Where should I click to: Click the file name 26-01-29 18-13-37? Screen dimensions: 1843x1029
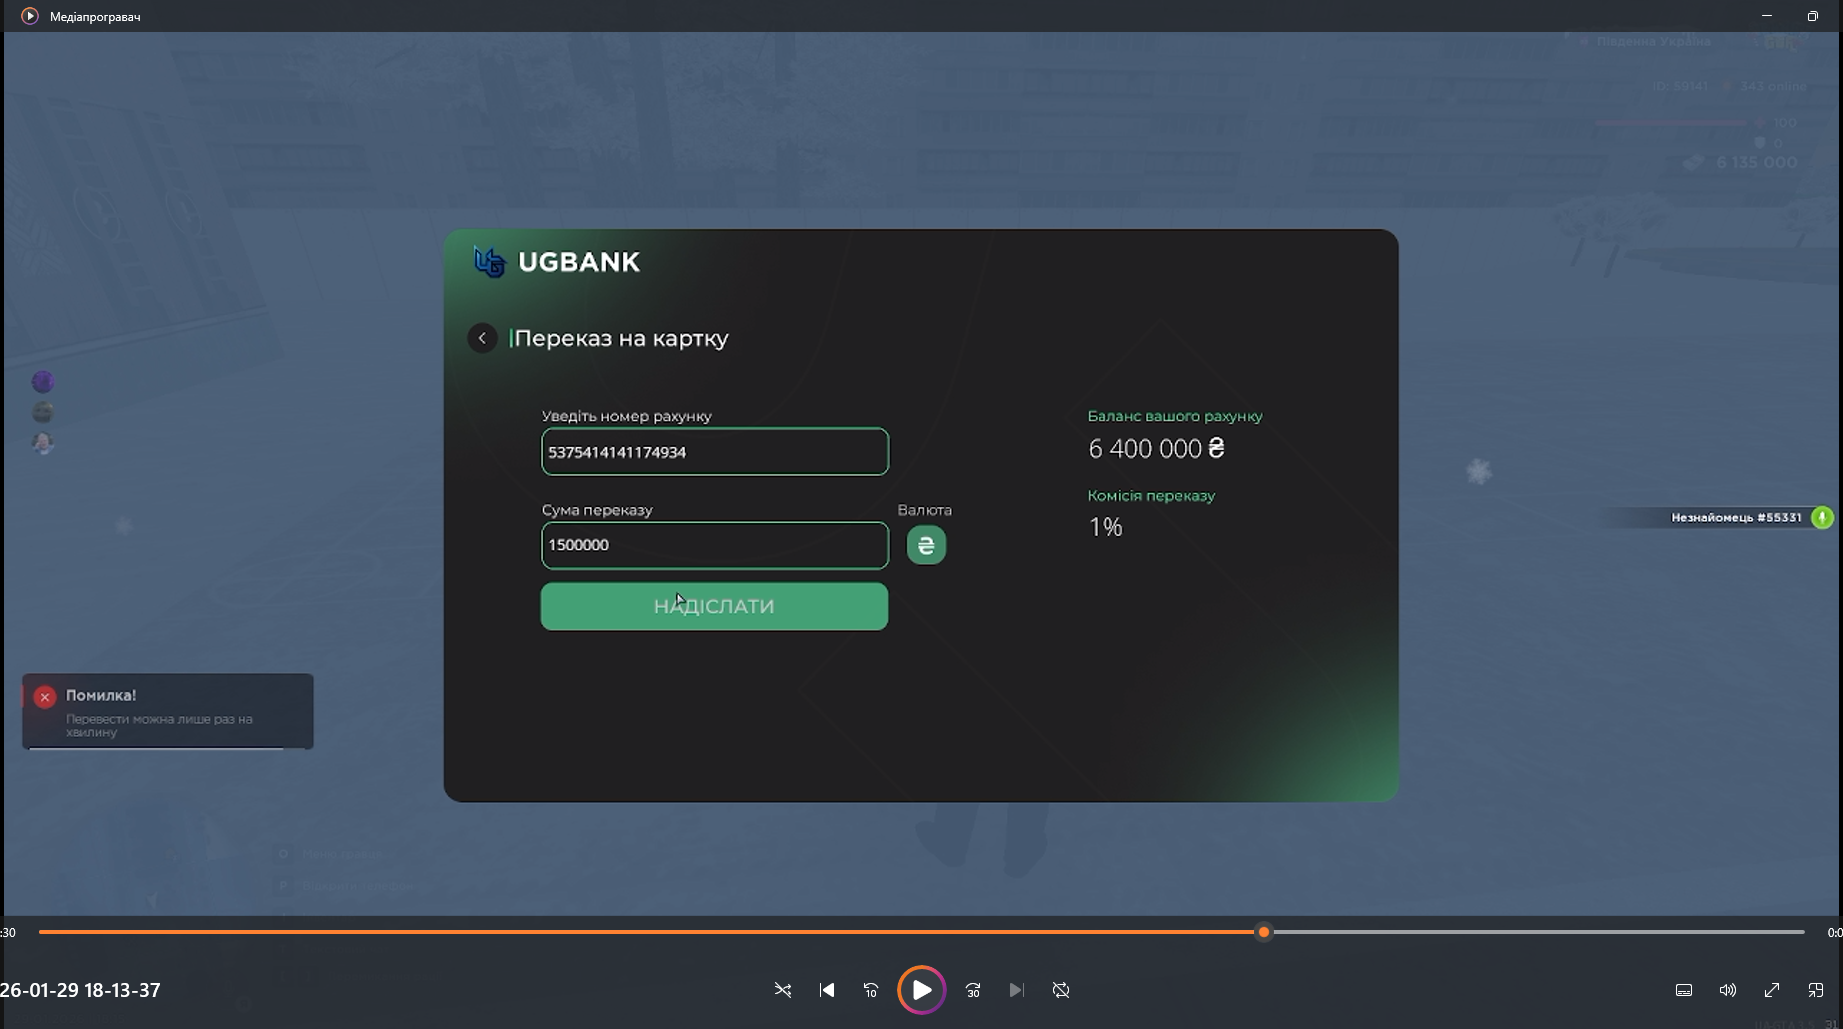[80, 990]
